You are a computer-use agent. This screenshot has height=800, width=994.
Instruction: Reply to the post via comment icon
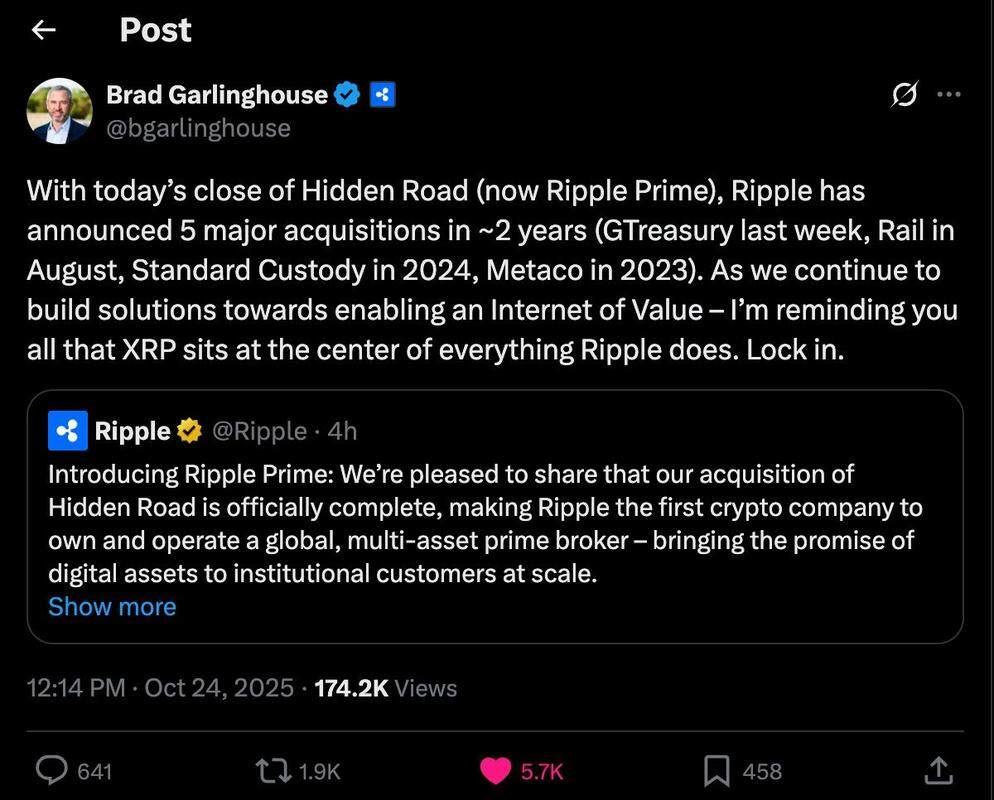tap(51, 770)
